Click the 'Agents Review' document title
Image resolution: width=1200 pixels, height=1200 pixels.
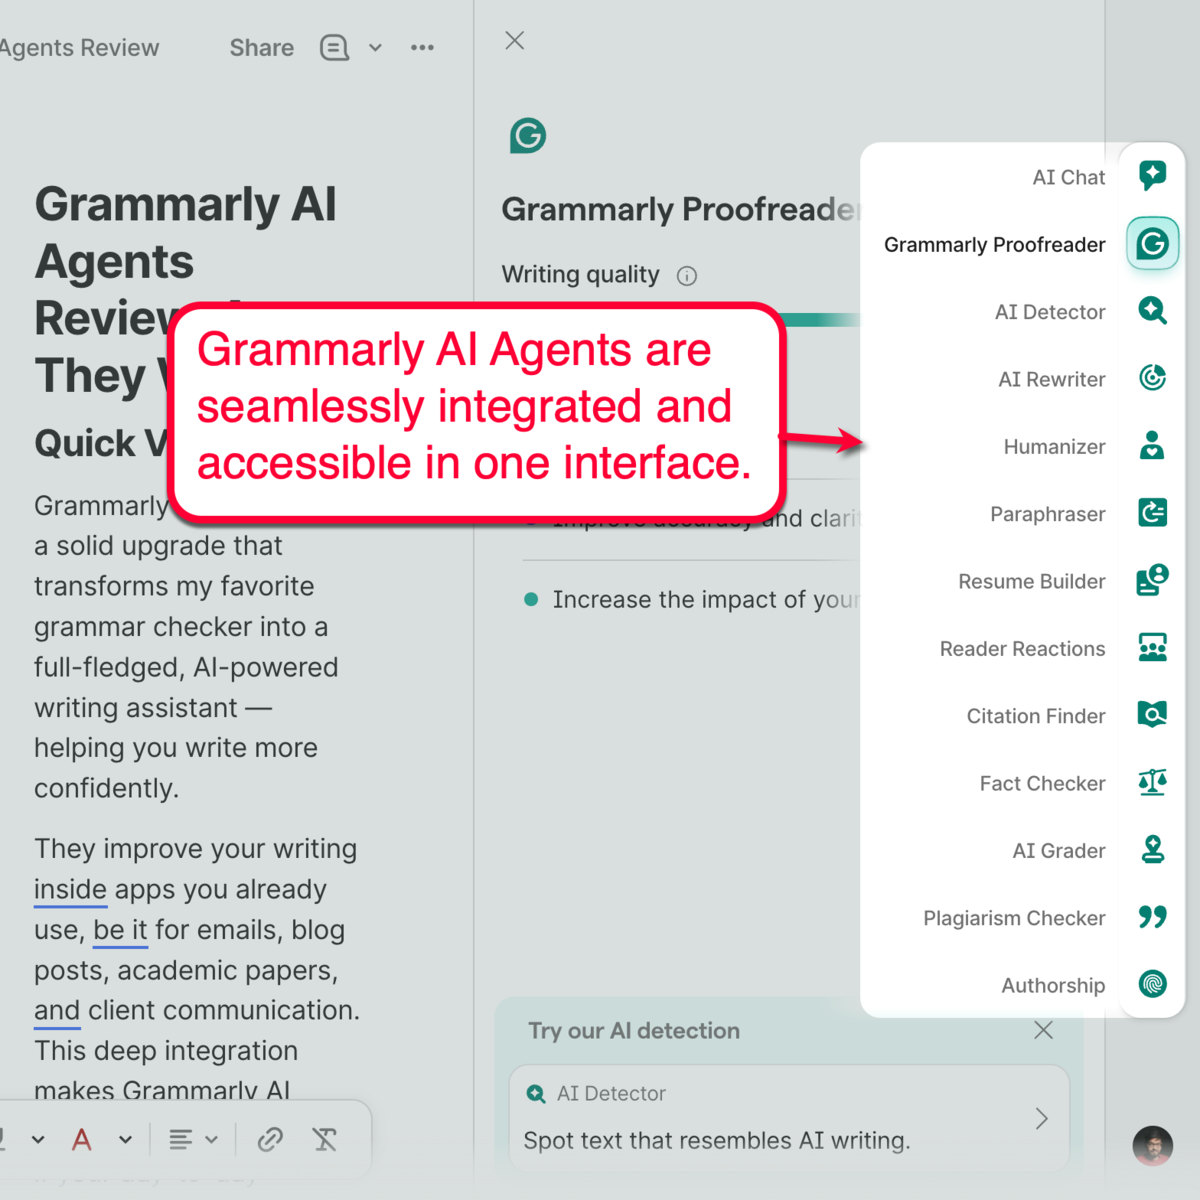pyautogui.click(x=79, y=47)
